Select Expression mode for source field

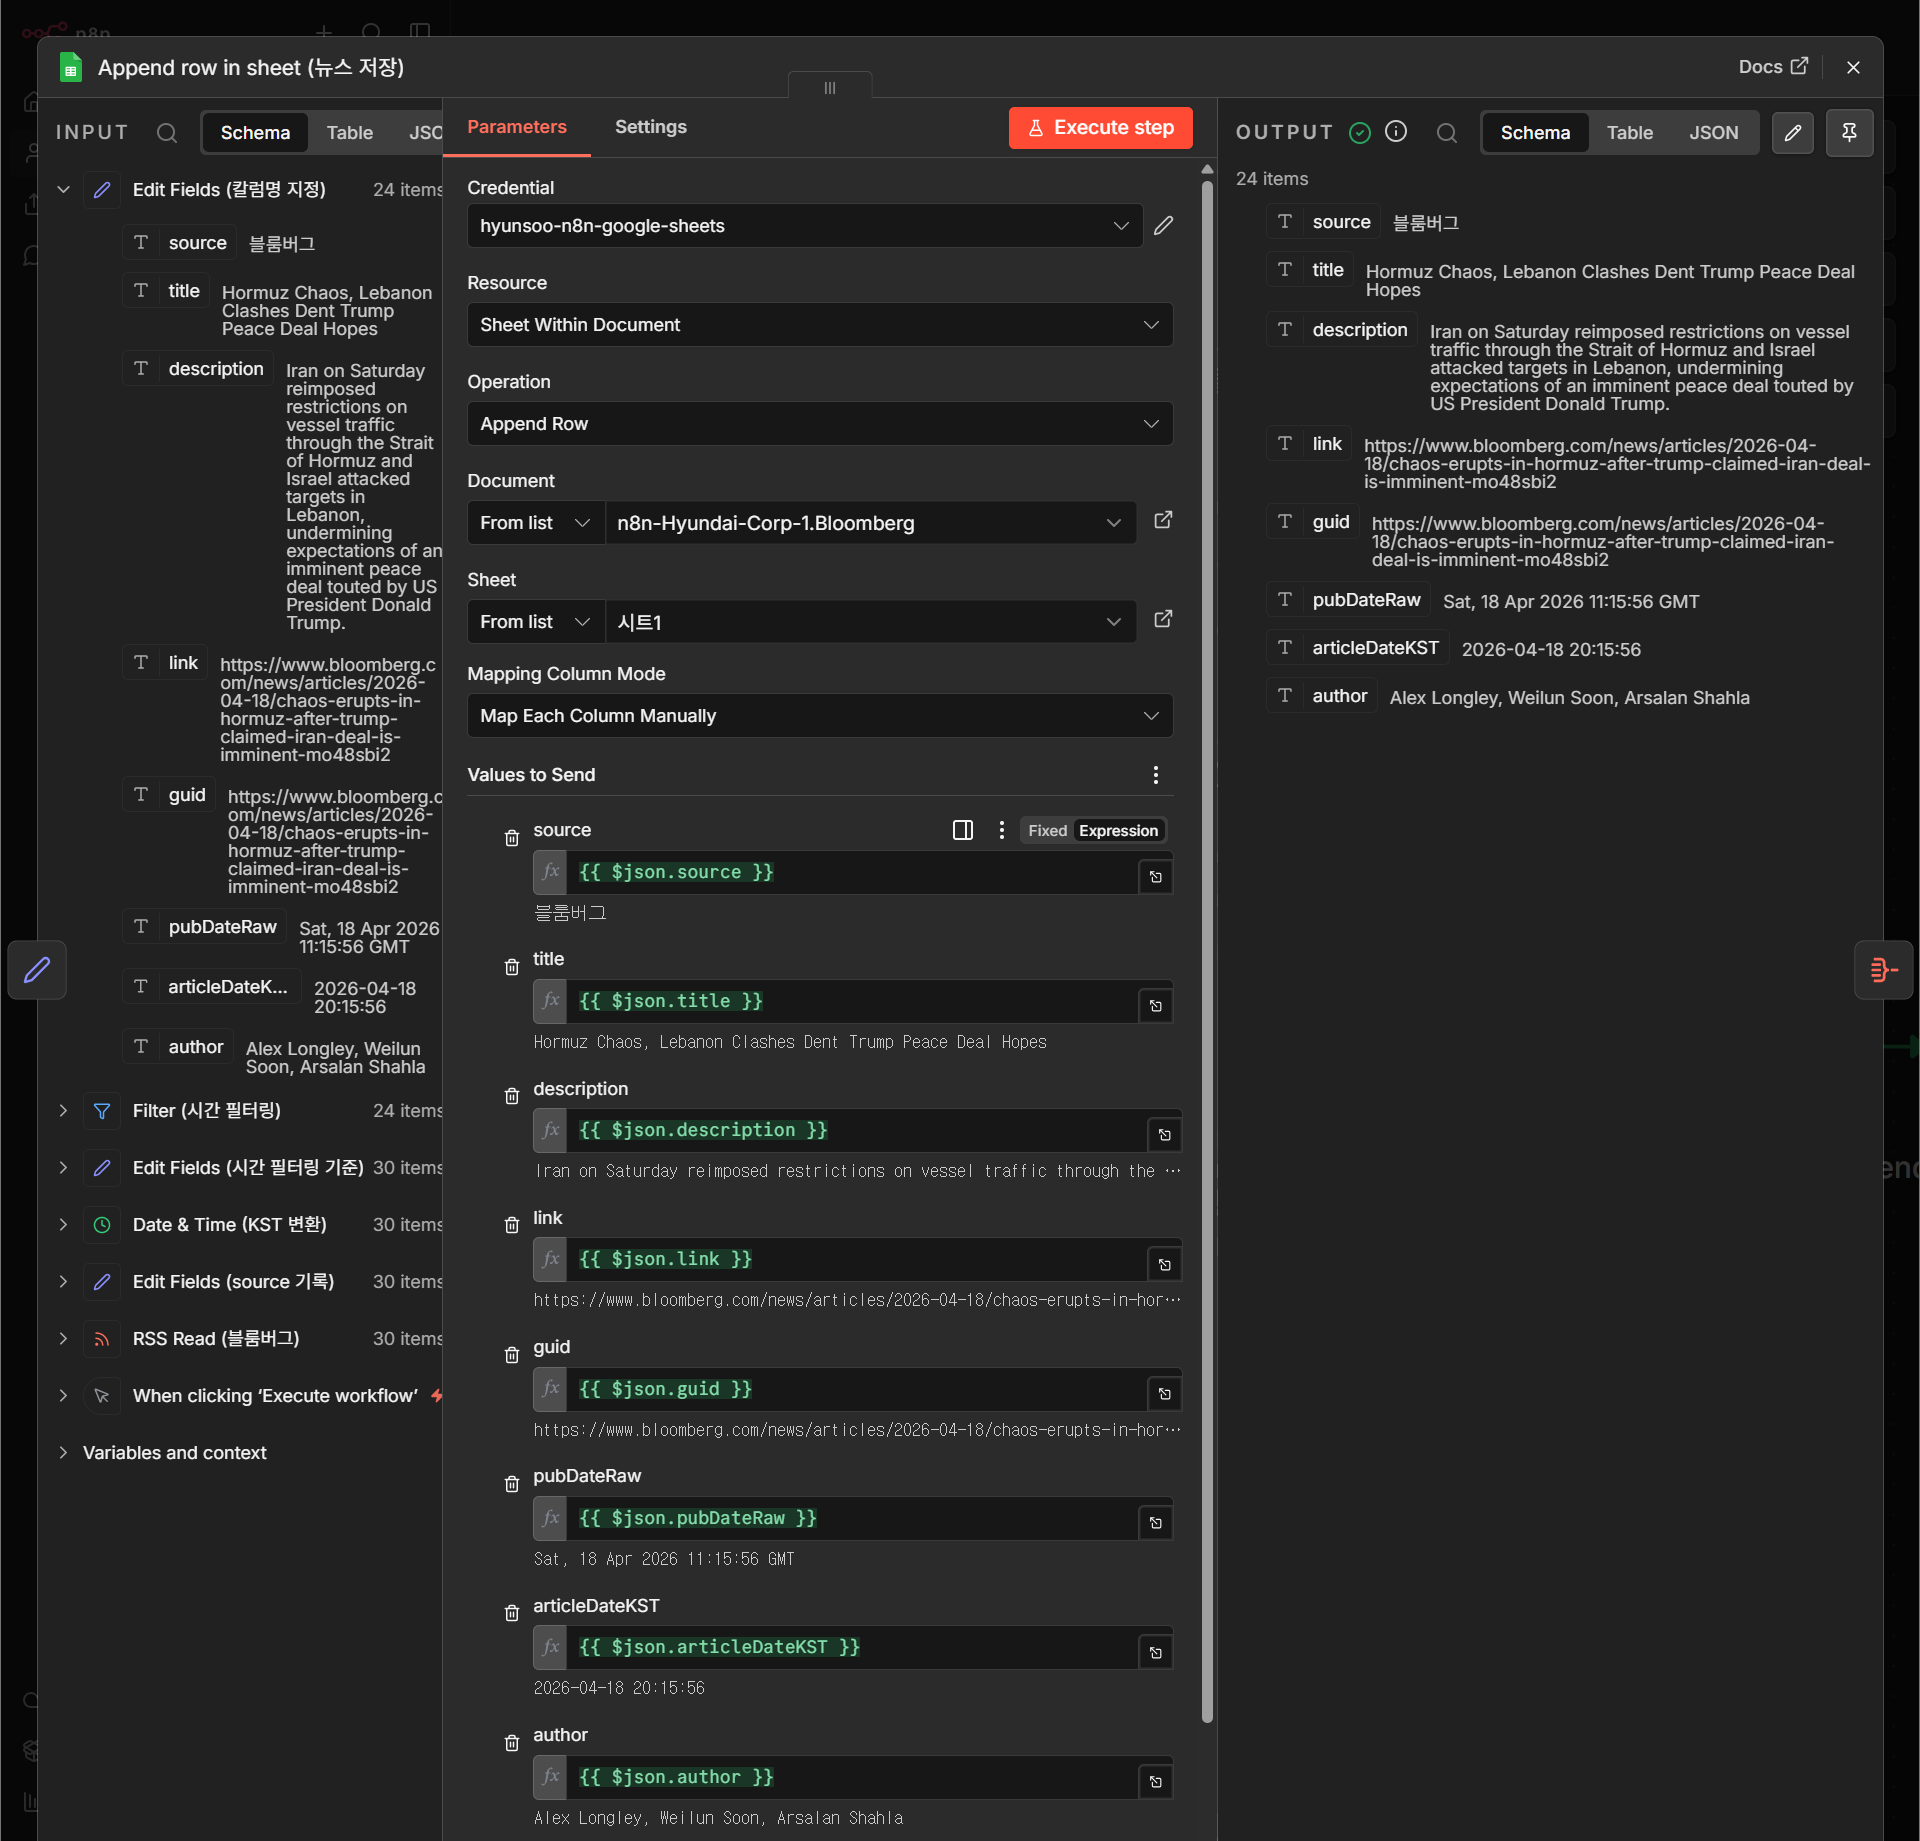pyautogui.click(x=1118, y=831)
